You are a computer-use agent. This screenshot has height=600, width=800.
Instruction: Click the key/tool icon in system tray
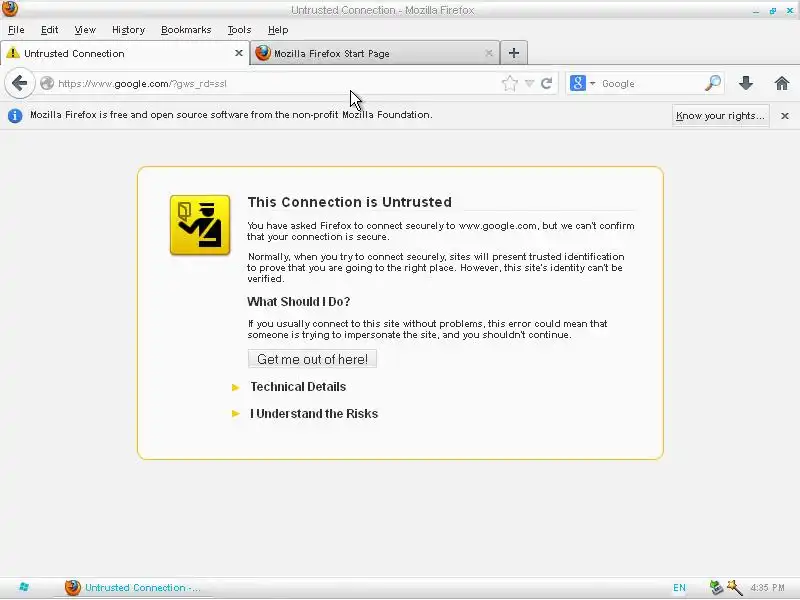point(735,588)
